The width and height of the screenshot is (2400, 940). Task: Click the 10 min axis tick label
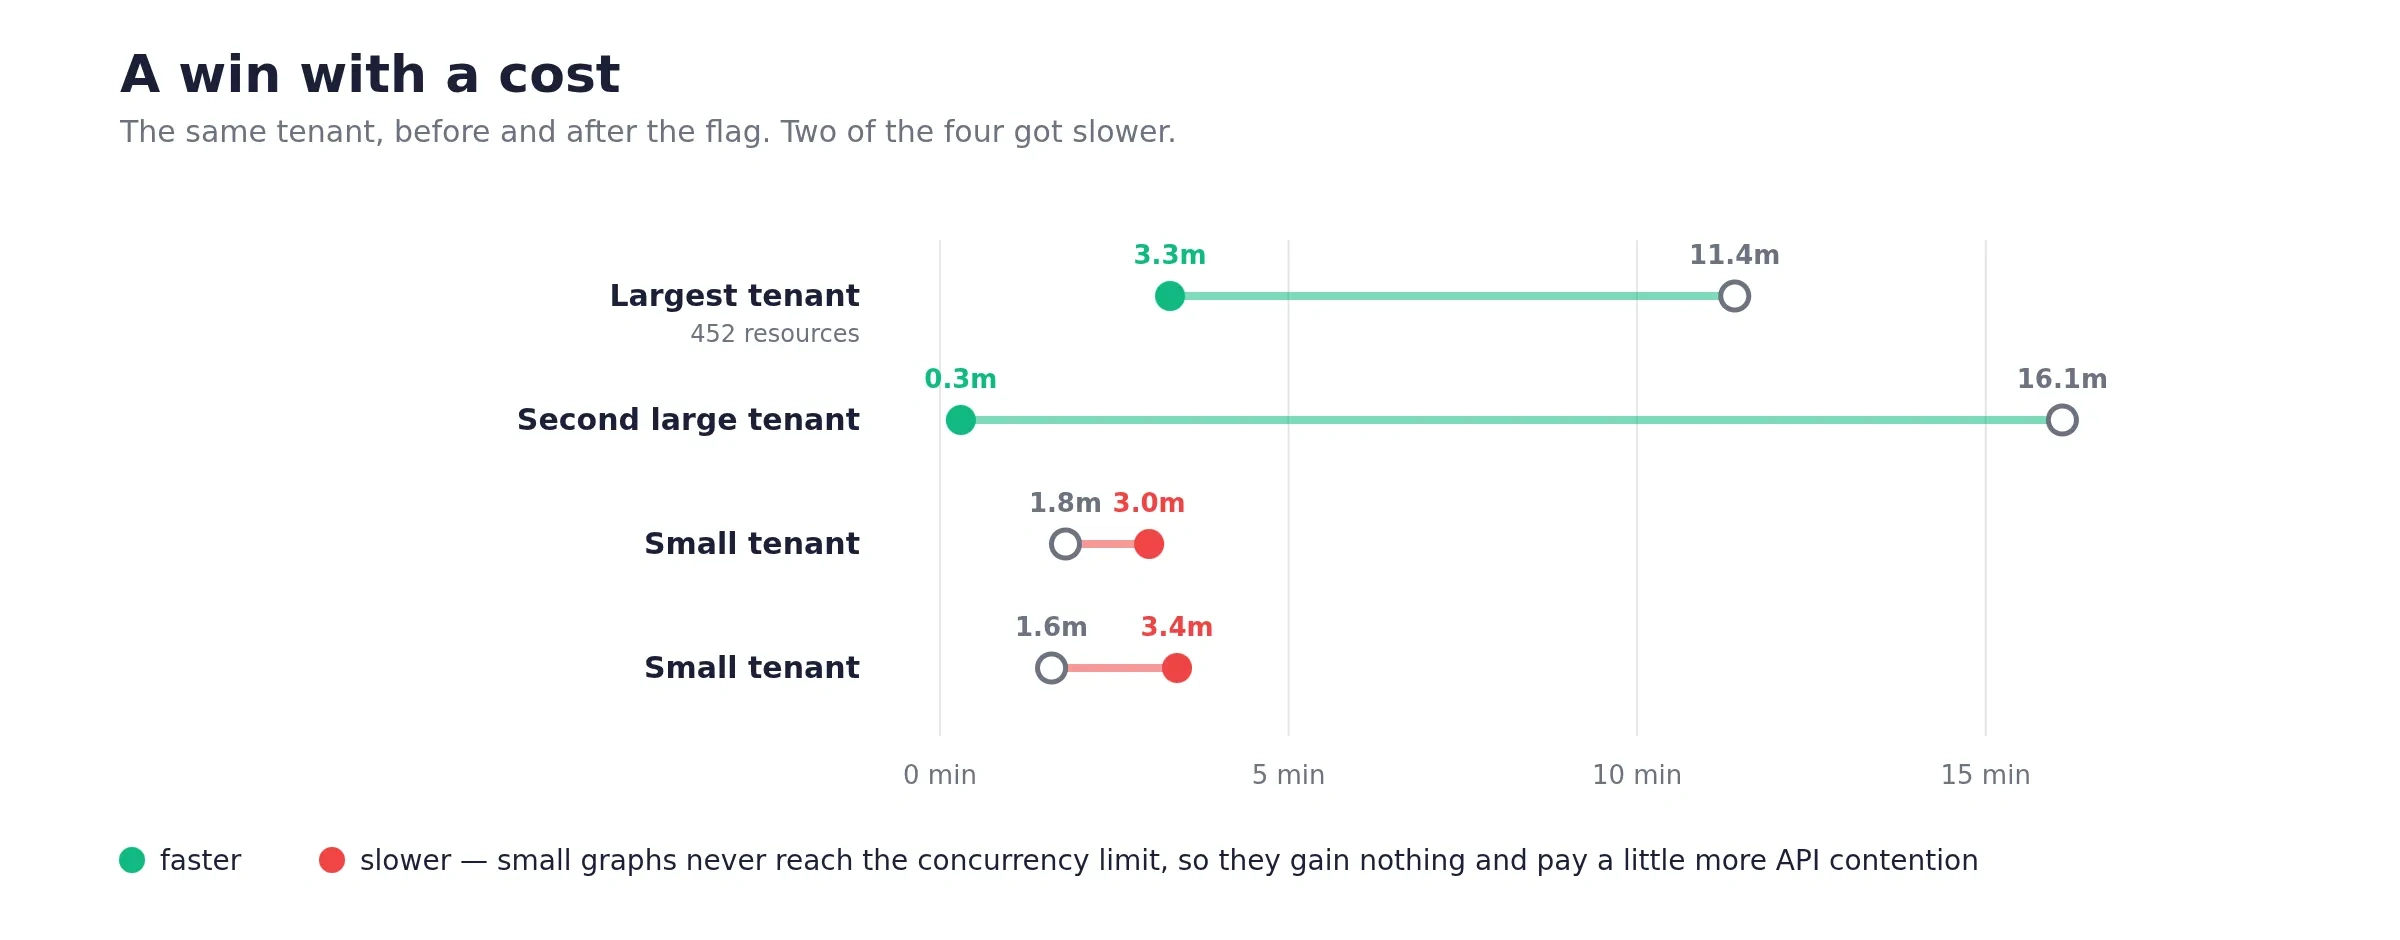1637,775
